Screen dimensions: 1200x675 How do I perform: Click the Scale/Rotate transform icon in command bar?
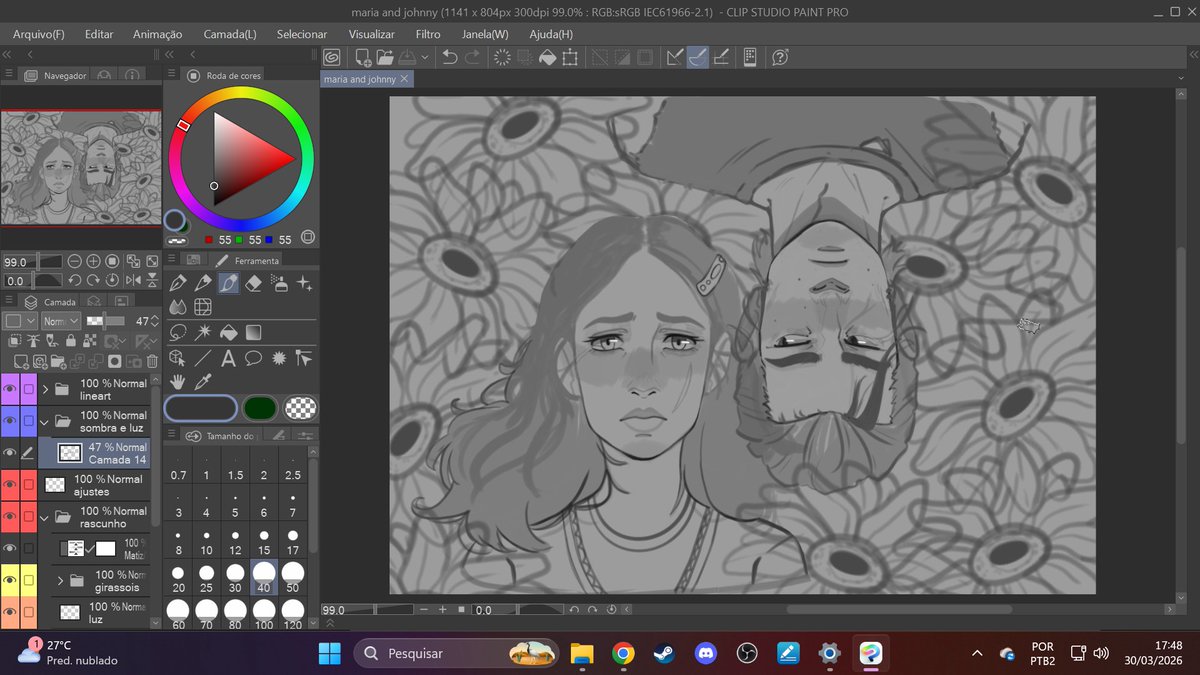pos(570,58)
